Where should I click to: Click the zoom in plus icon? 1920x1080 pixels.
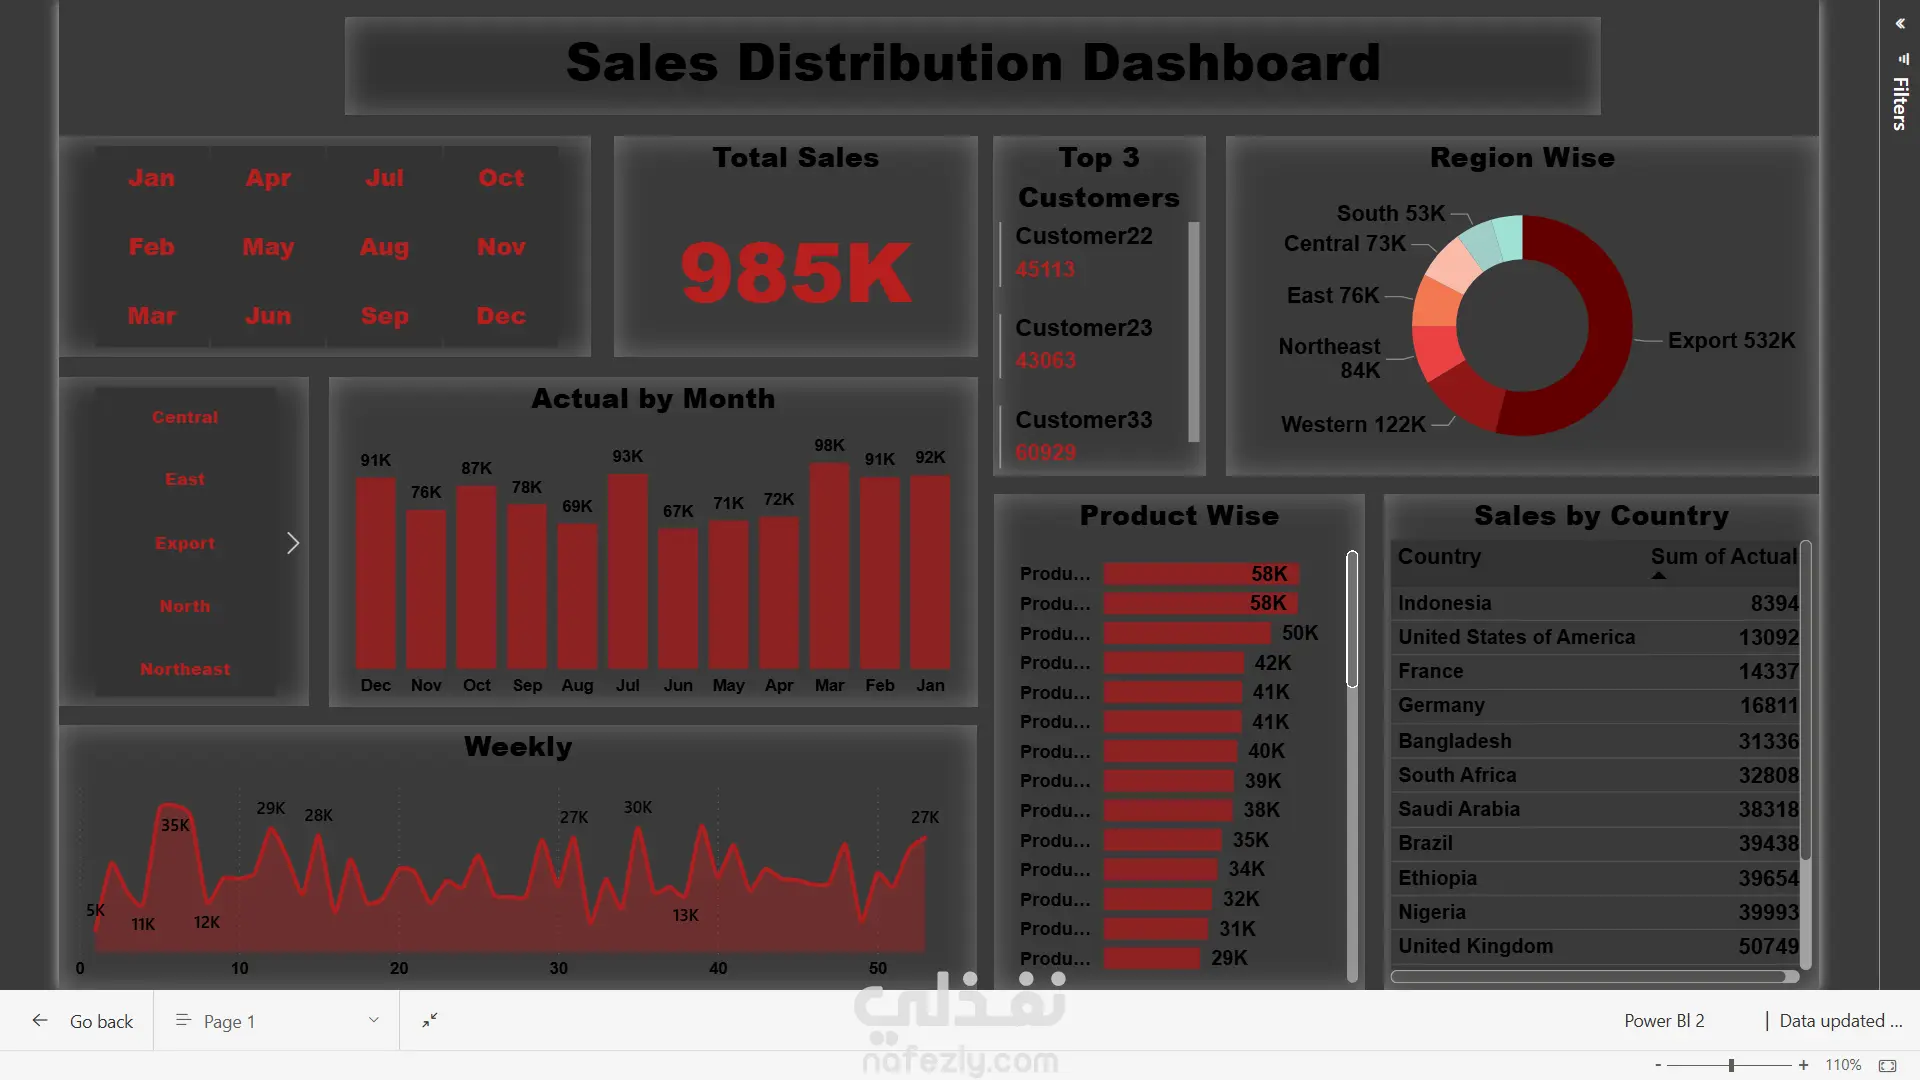coord(1803,1065)
